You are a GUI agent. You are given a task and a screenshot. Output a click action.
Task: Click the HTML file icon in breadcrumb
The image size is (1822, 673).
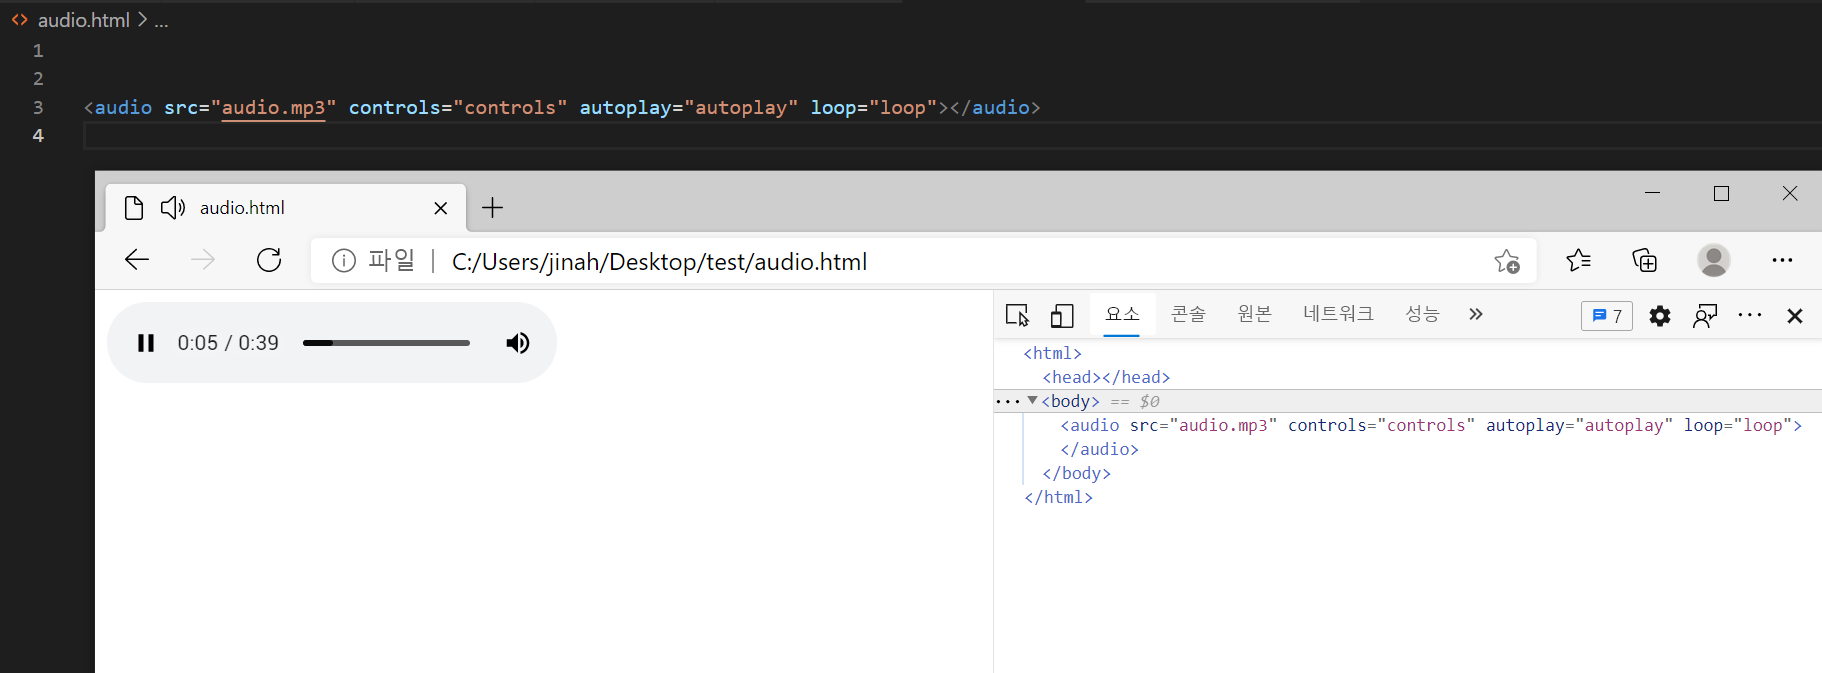point(19,20)
